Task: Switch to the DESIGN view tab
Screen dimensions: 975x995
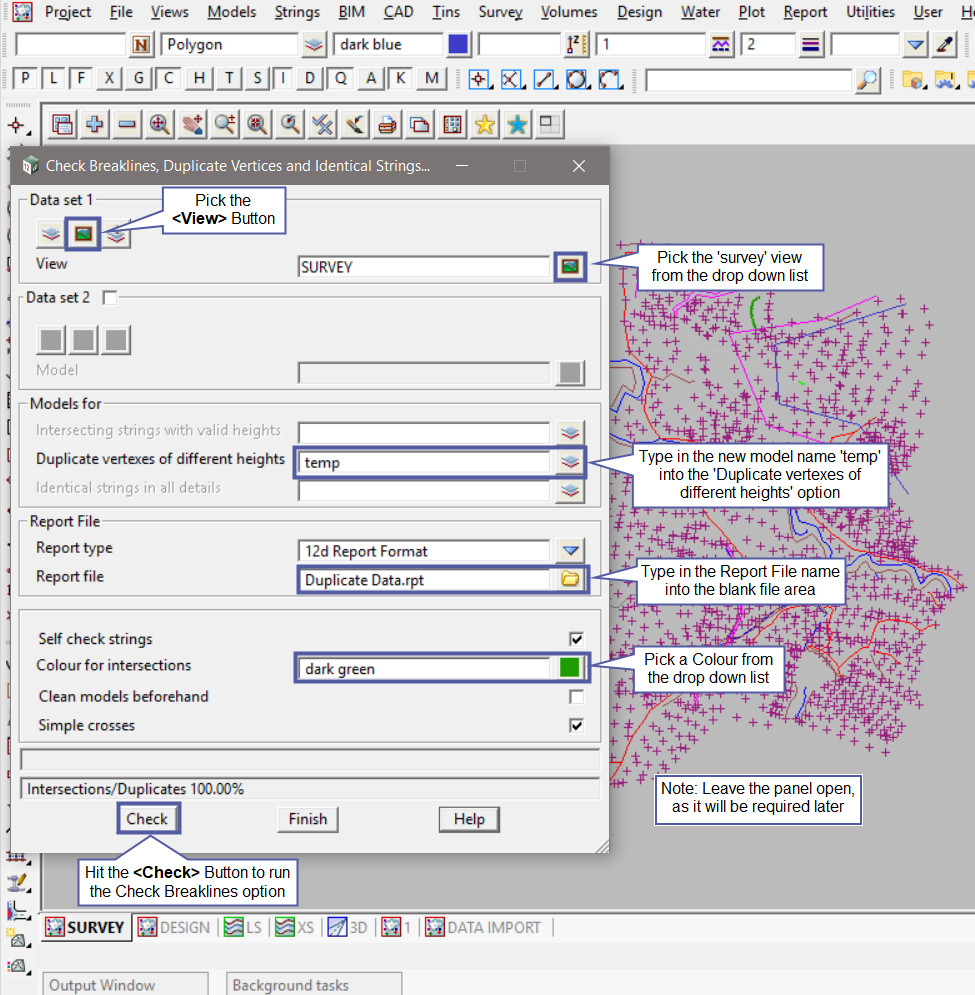Action: coord(175,927)
